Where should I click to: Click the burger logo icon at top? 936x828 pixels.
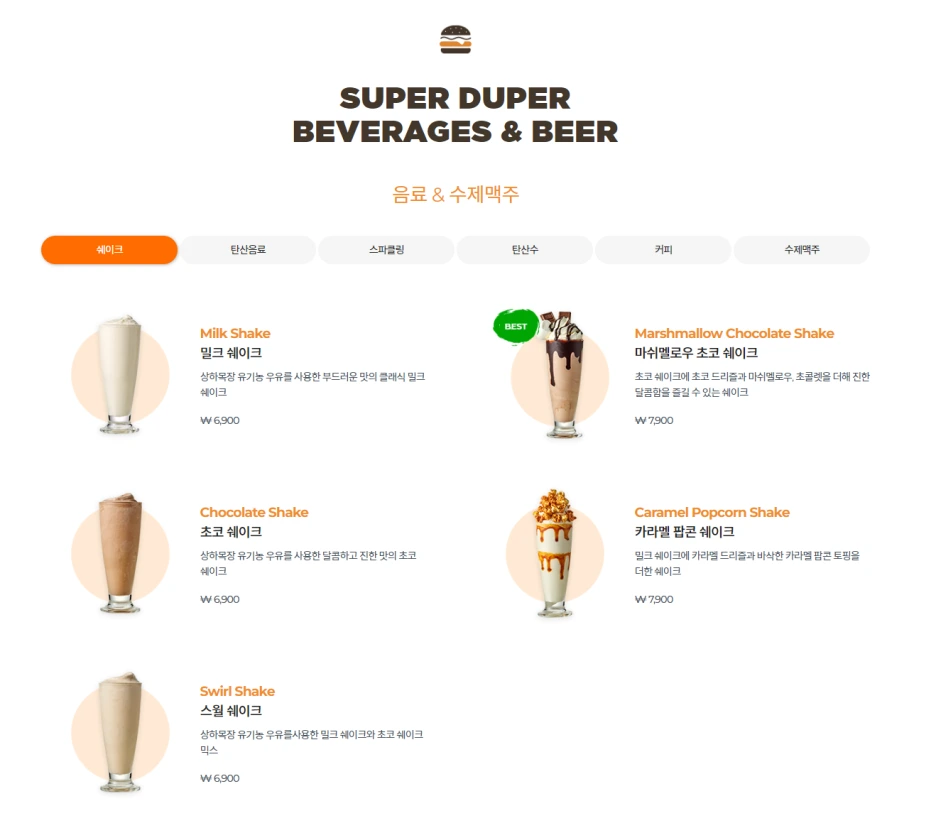(455, 39)
